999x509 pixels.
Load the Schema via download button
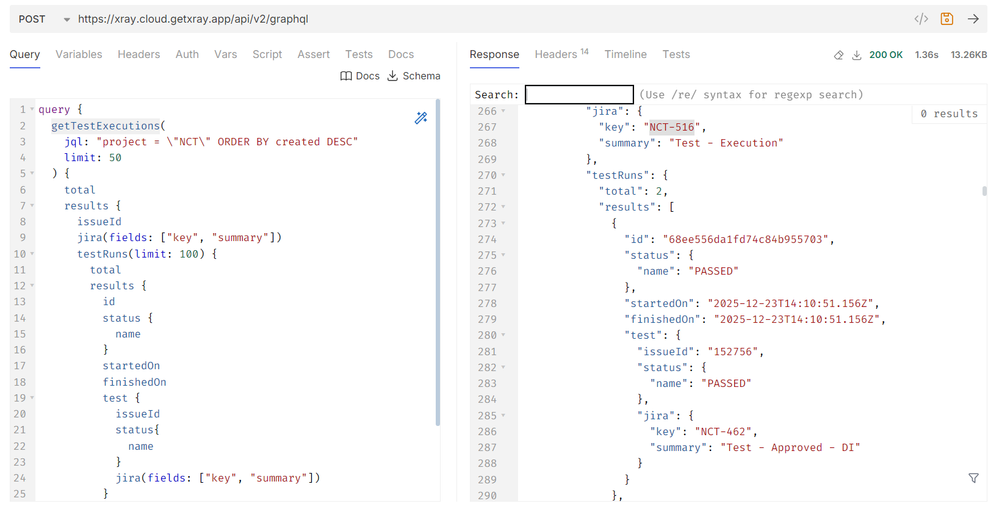tap(413, 76)
